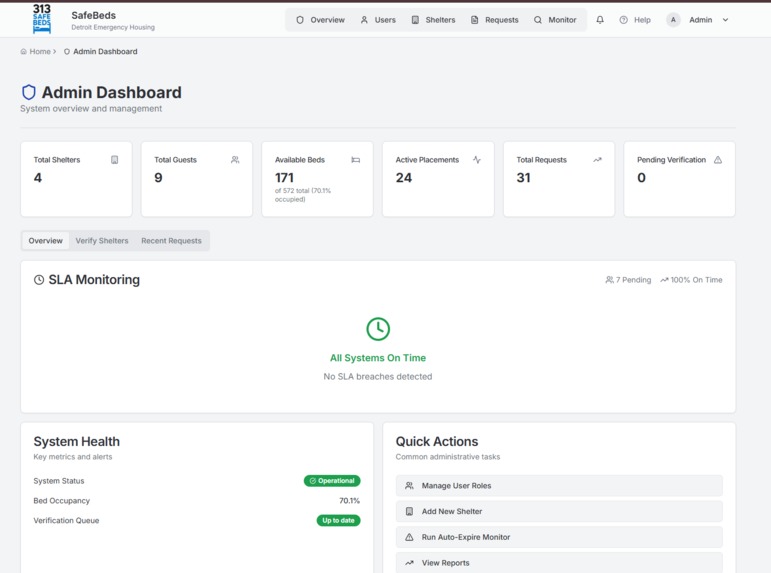Image resolution: width=771 pixels, height=573 pixels.
Task: Click the System Status label
Action: point(59,481)
